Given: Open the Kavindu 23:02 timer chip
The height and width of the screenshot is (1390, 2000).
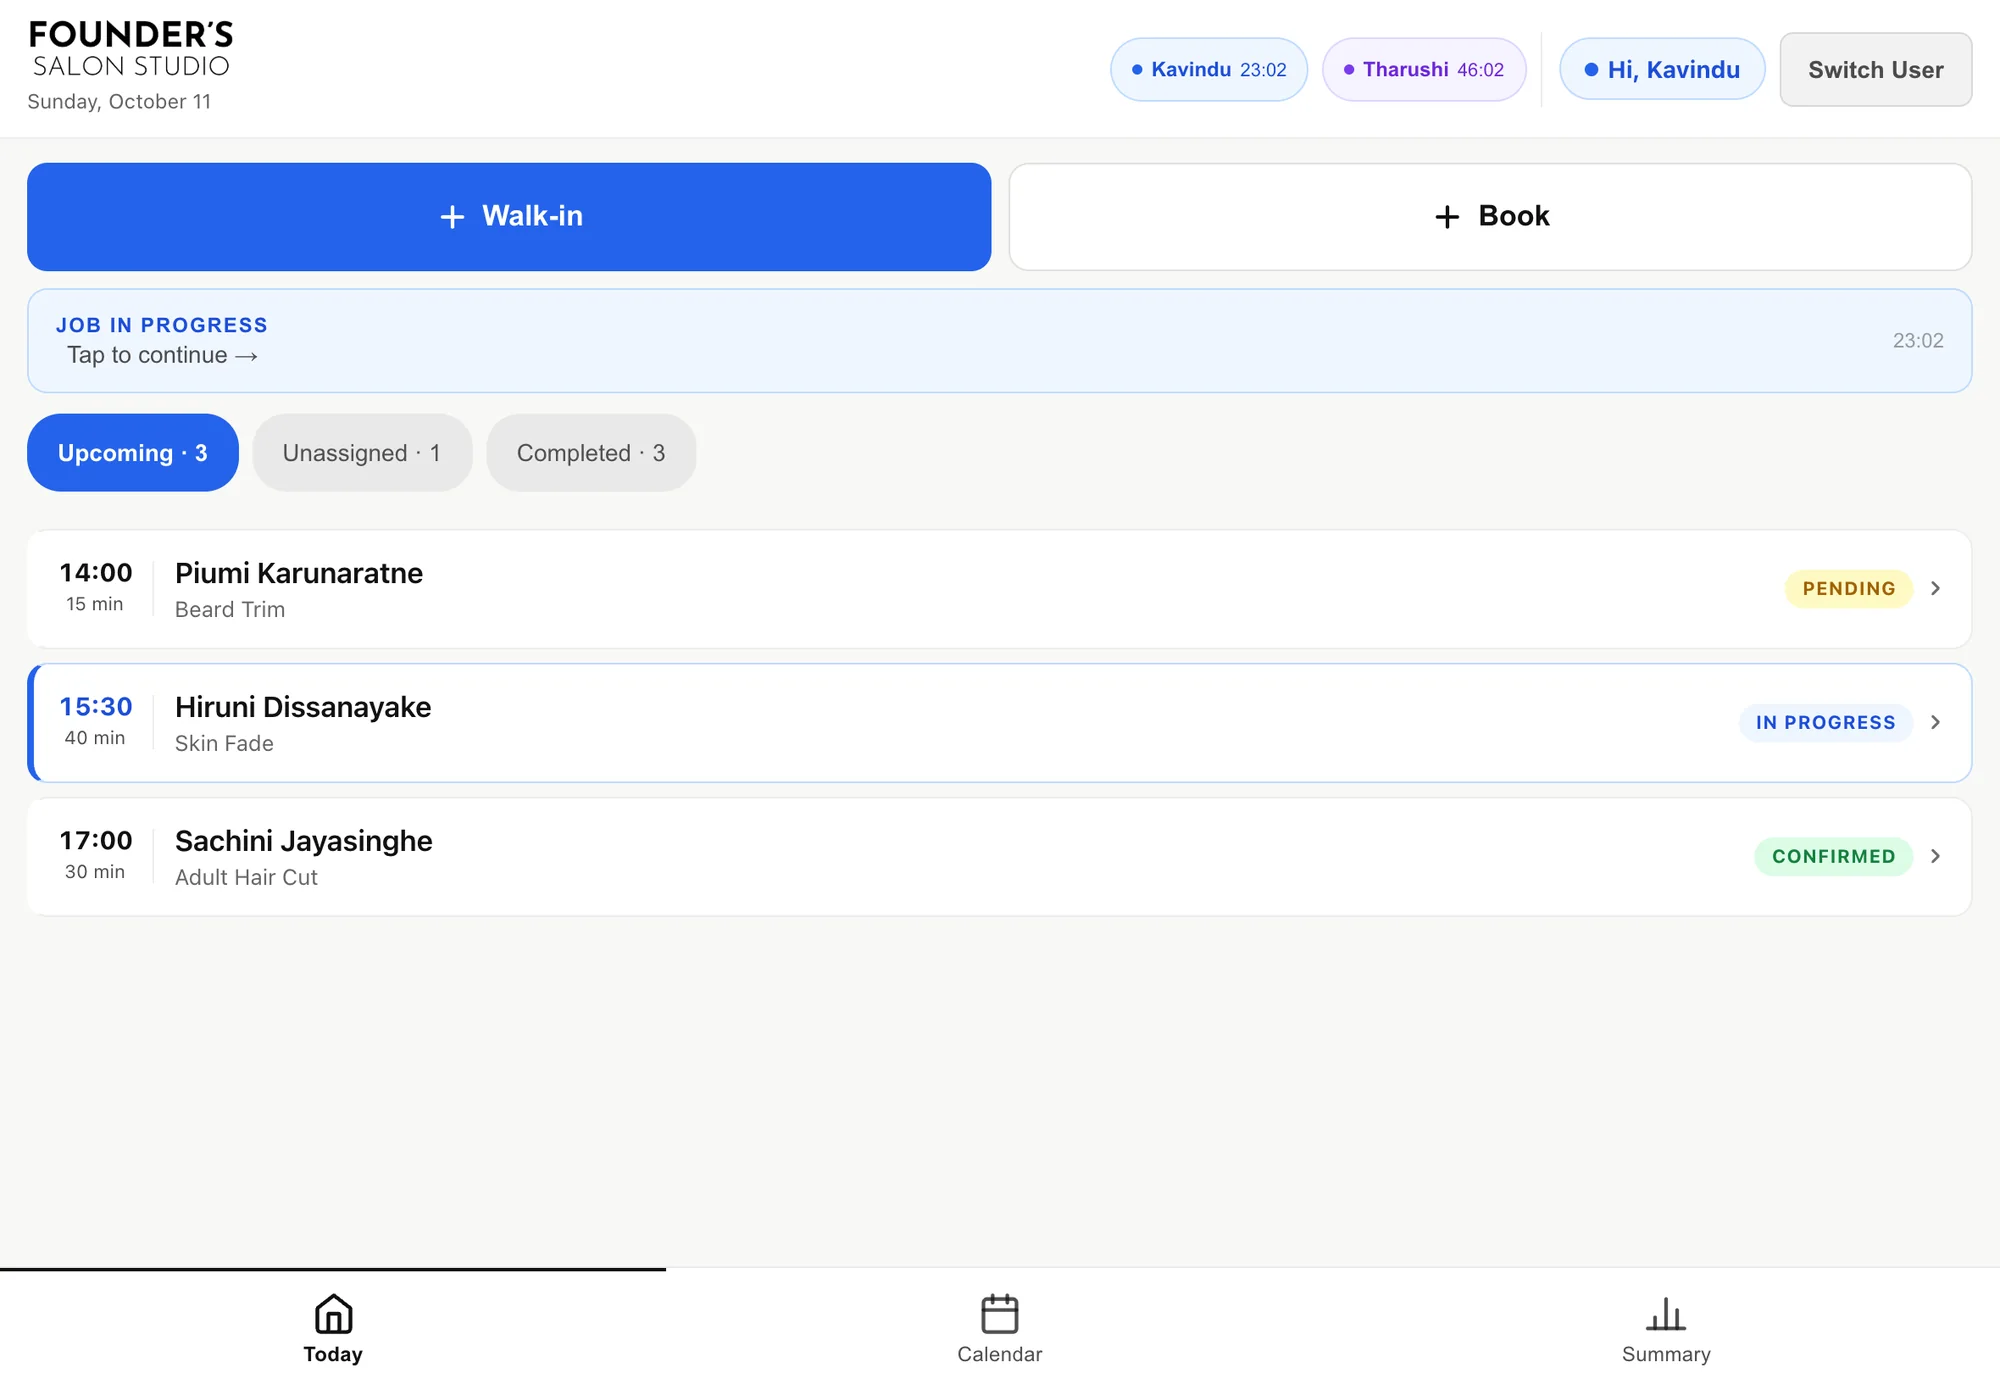Looking at the screenshot, I should (1209, 70).
